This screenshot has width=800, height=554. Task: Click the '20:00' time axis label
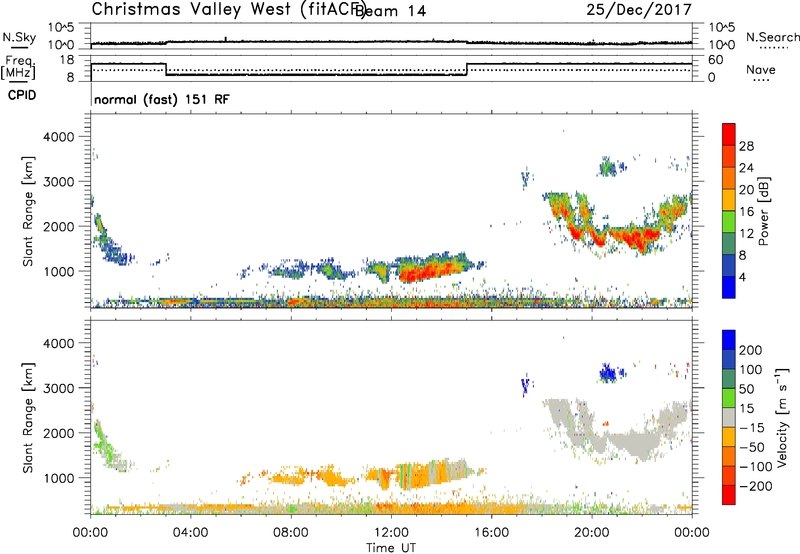(x=591, y=533)
